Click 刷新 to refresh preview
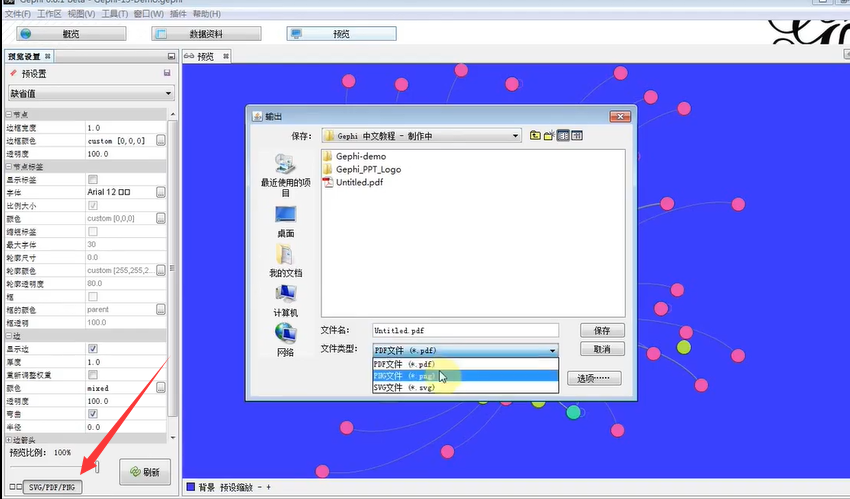850x499 pixels. click(x=145, y=472)
